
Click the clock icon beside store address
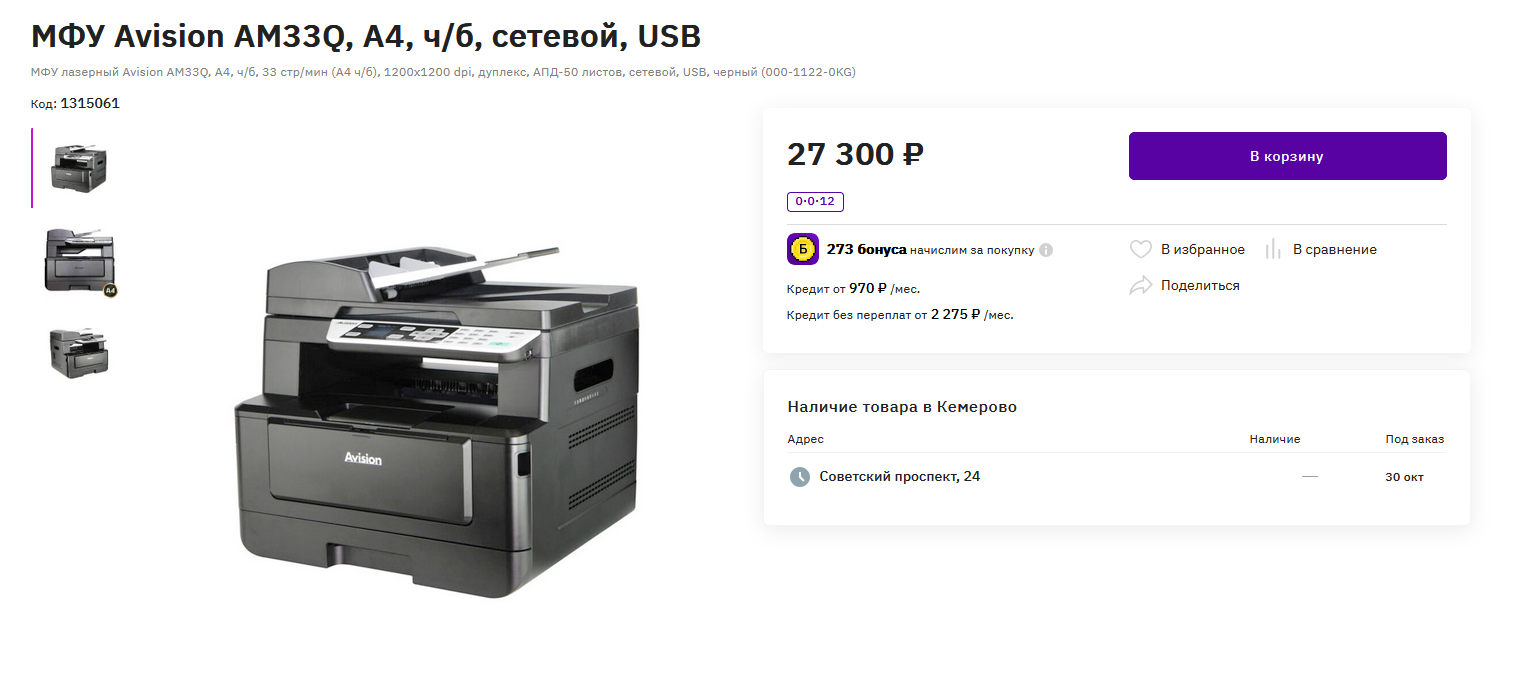(799, 477)
